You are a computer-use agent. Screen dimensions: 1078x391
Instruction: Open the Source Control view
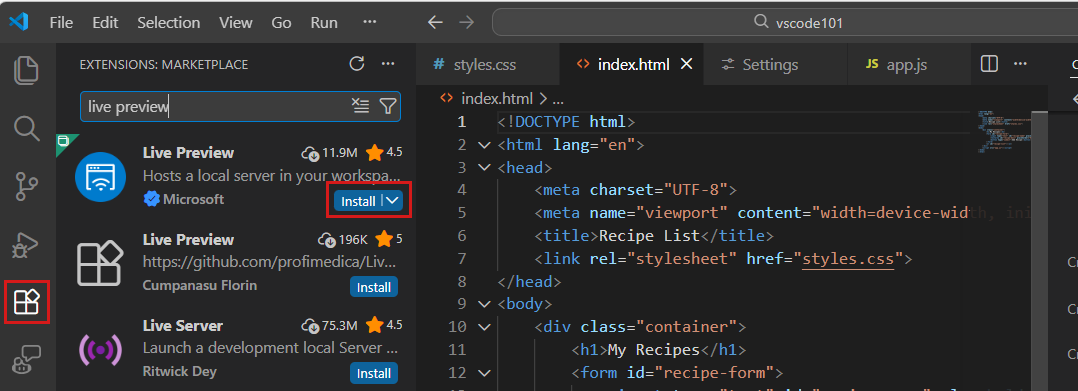pyautogui.click(x=27, y=187)
